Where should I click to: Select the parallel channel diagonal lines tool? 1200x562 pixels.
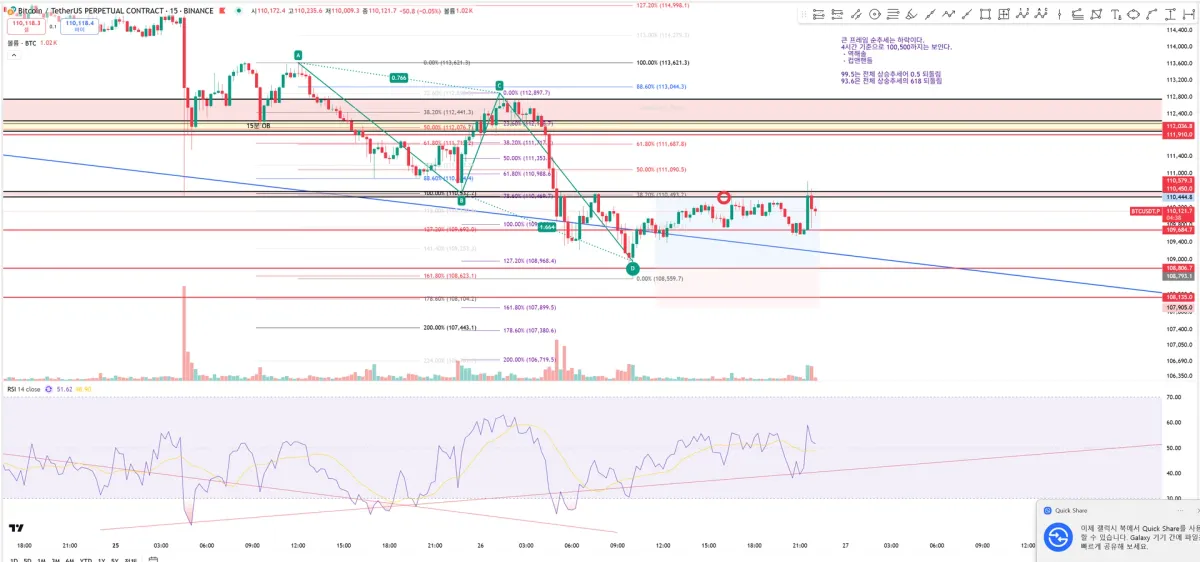pyautogui.click(x=856, y=14)
